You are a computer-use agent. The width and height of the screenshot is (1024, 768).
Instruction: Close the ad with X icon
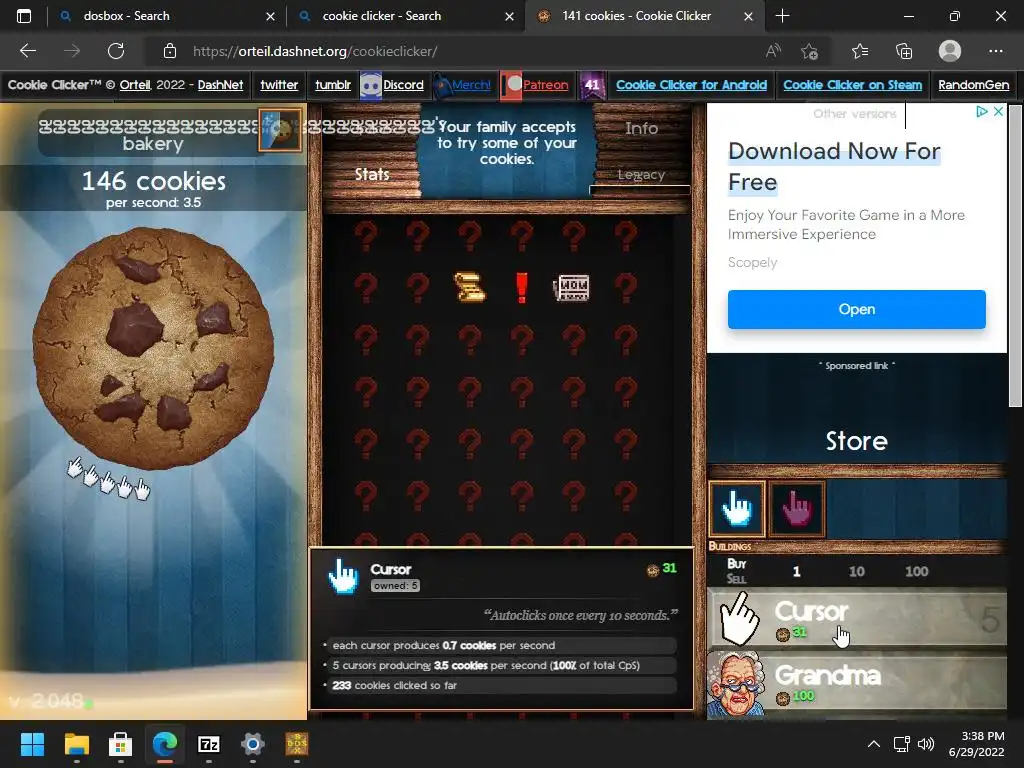coord(998,112)
